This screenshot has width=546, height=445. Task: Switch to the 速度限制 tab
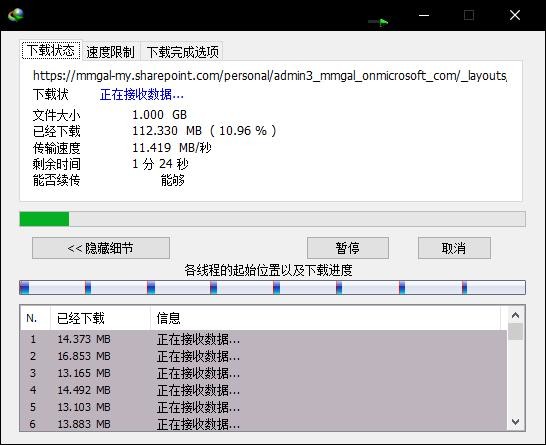(x=110, y=52)
